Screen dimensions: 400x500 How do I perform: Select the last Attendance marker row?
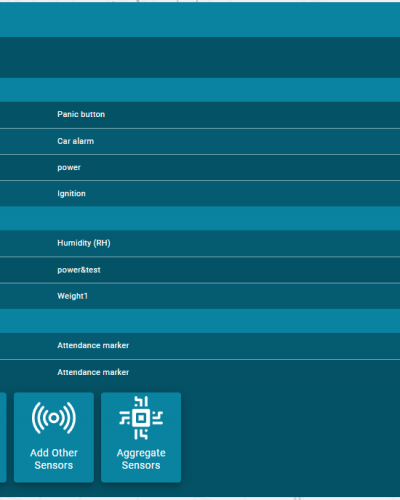point(200,372)
